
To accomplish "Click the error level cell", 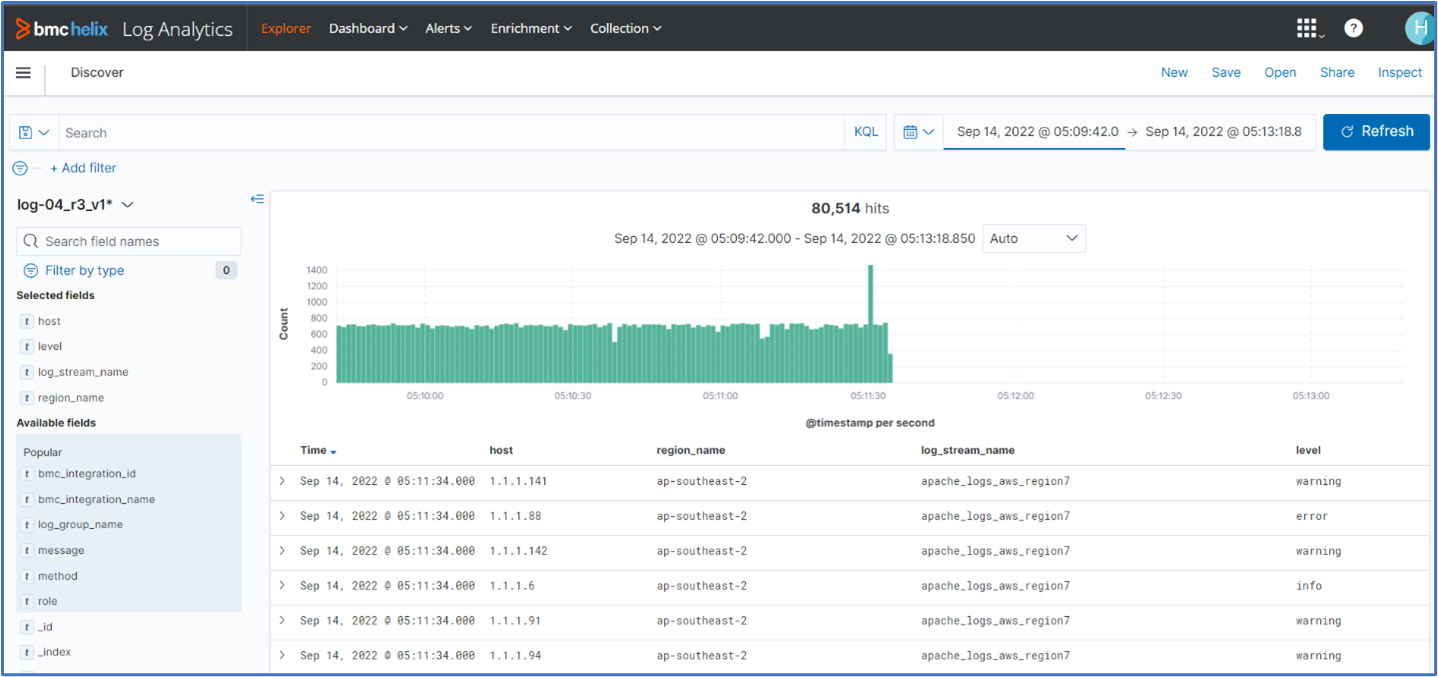I will coord(1312,516).
